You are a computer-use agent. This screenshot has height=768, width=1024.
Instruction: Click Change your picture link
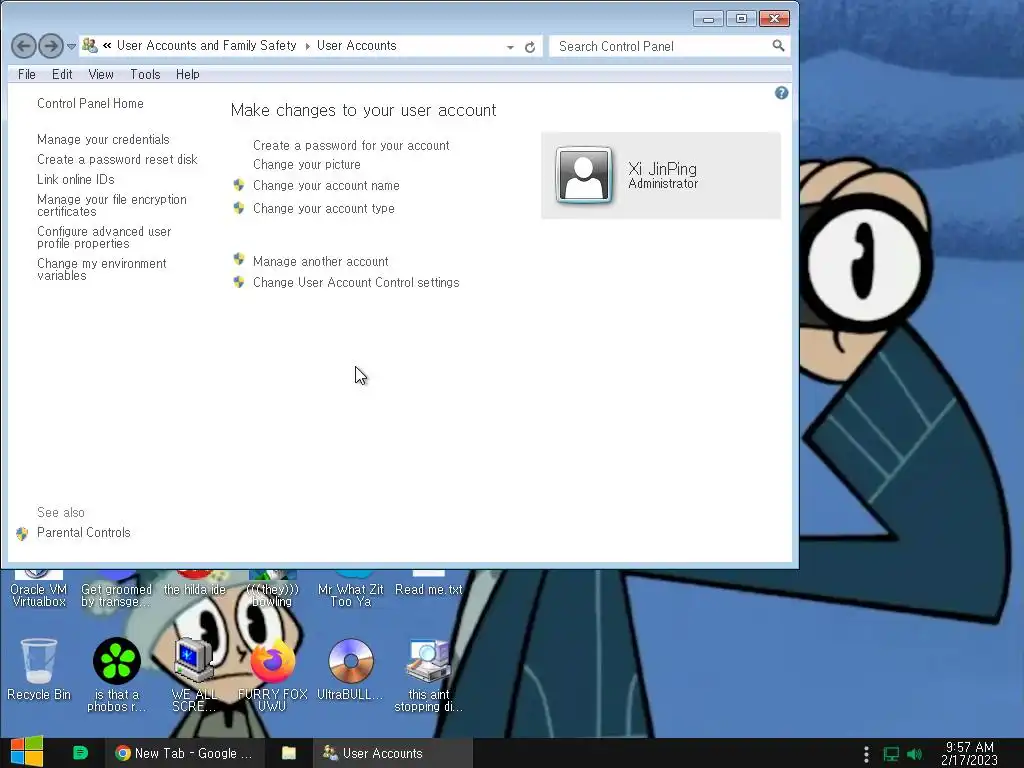coord(306,165)
